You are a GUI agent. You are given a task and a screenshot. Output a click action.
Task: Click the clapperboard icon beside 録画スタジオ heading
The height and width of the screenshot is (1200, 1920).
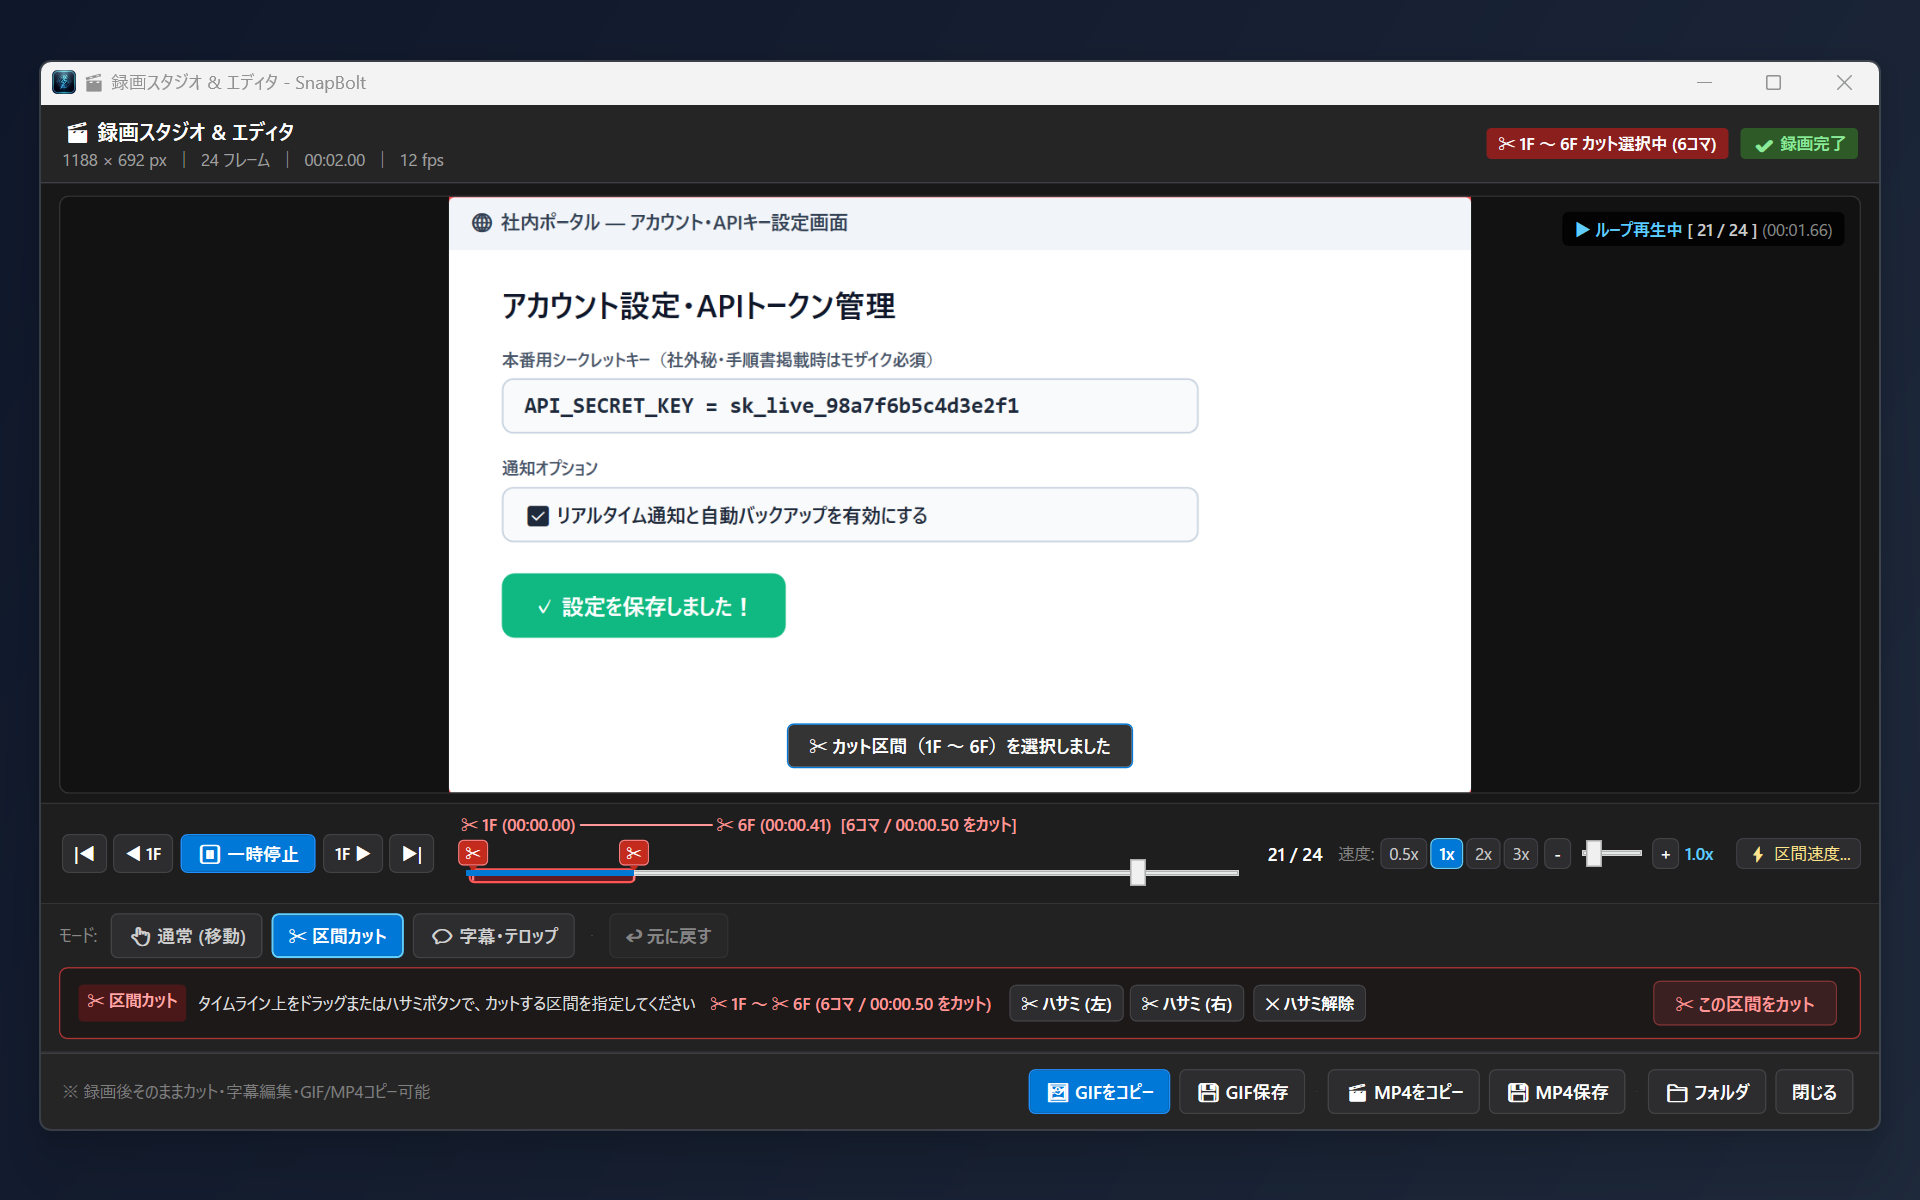coord(77,132)
